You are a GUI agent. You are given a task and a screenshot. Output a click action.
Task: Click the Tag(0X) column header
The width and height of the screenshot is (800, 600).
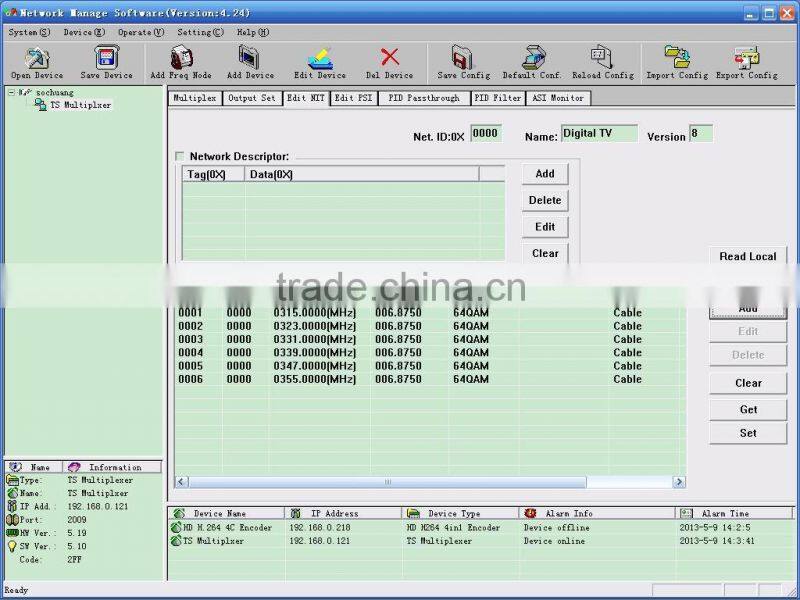[213, 174]
